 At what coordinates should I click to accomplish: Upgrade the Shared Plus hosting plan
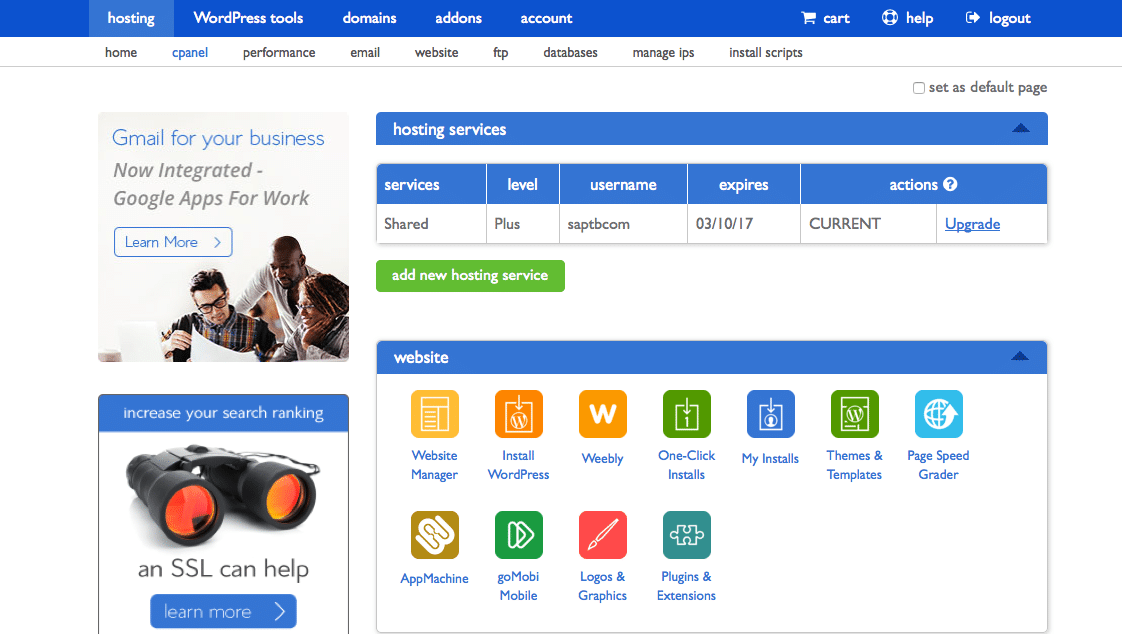click(972, 223)
